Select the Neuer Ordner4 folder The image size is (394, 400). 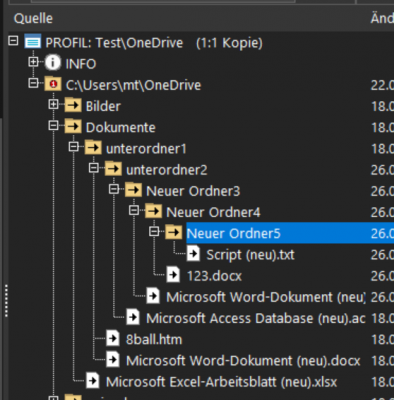[213, 212]
